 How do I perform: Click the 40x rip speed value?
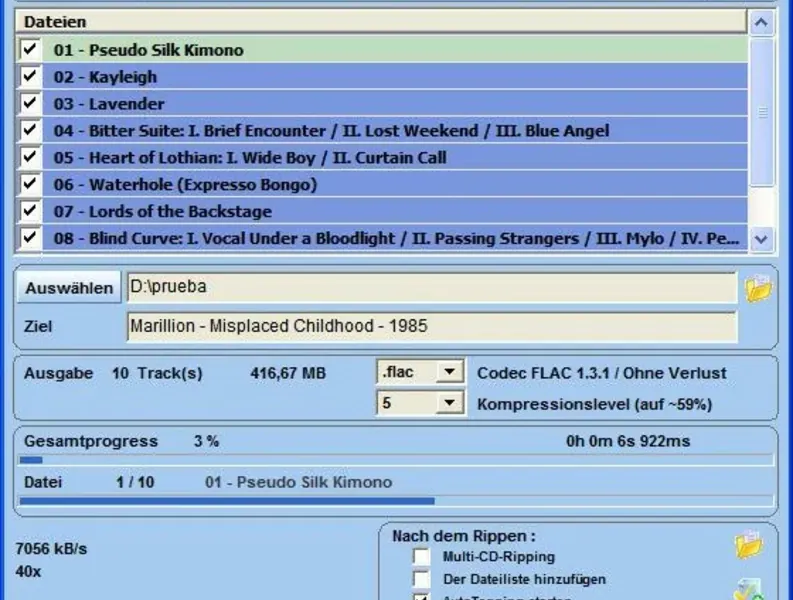(x=28, y=572)
